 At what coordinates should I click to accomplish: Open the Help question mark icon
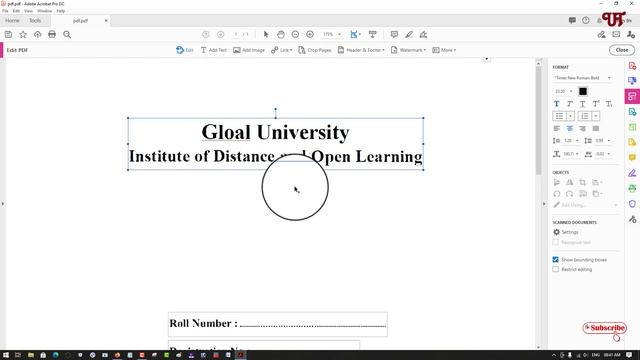(586, 20)
